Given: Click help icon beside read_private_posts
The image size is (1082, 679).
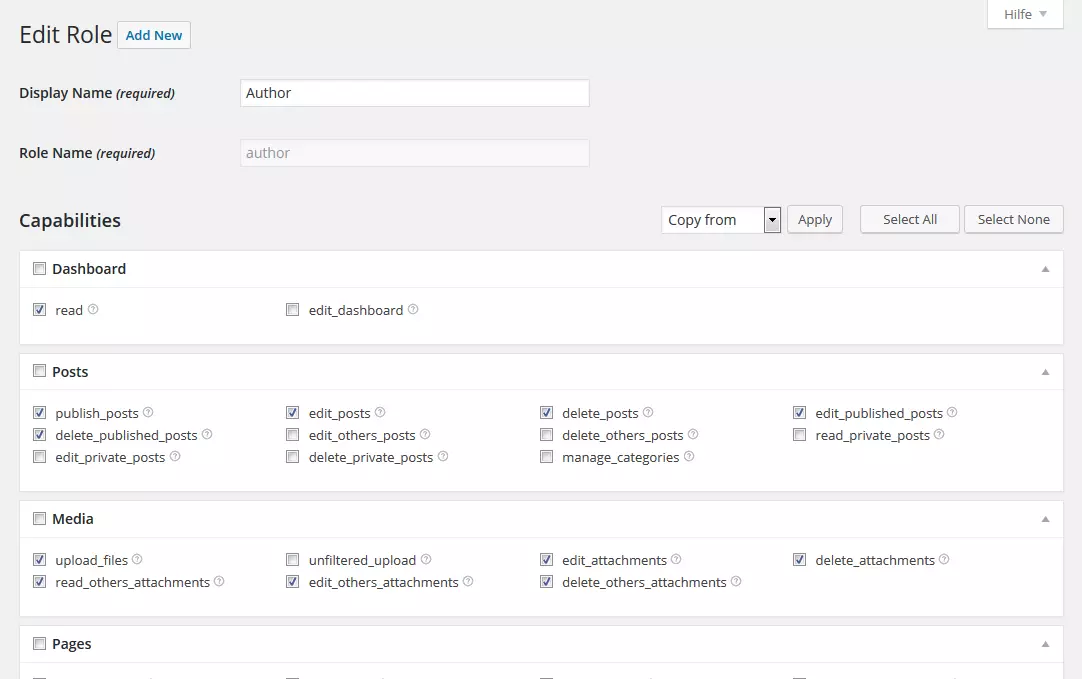Looking at the screenshot, I should coord(939,435).
